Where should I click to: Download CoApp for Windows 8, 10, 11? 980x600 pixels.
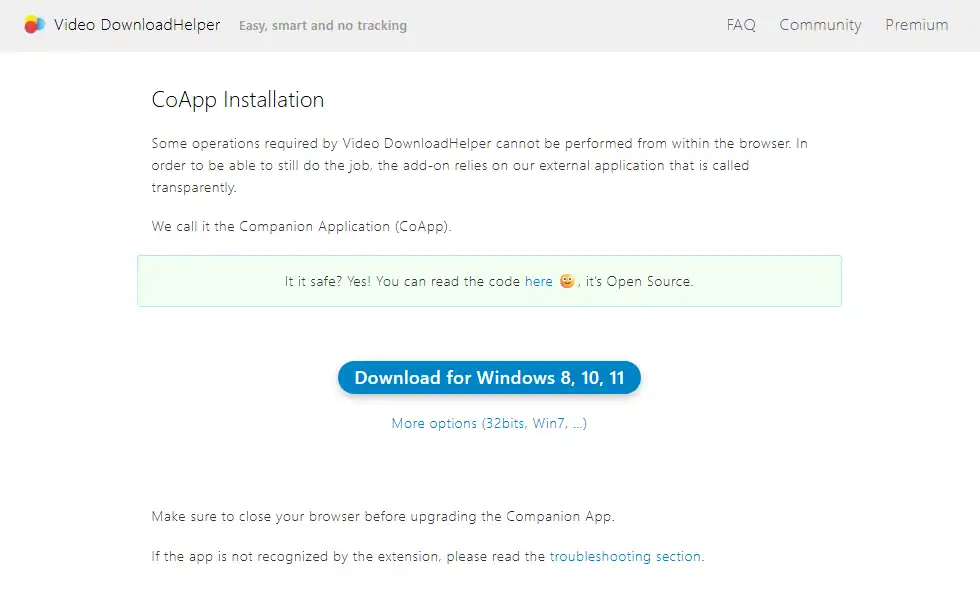point(489,378)
